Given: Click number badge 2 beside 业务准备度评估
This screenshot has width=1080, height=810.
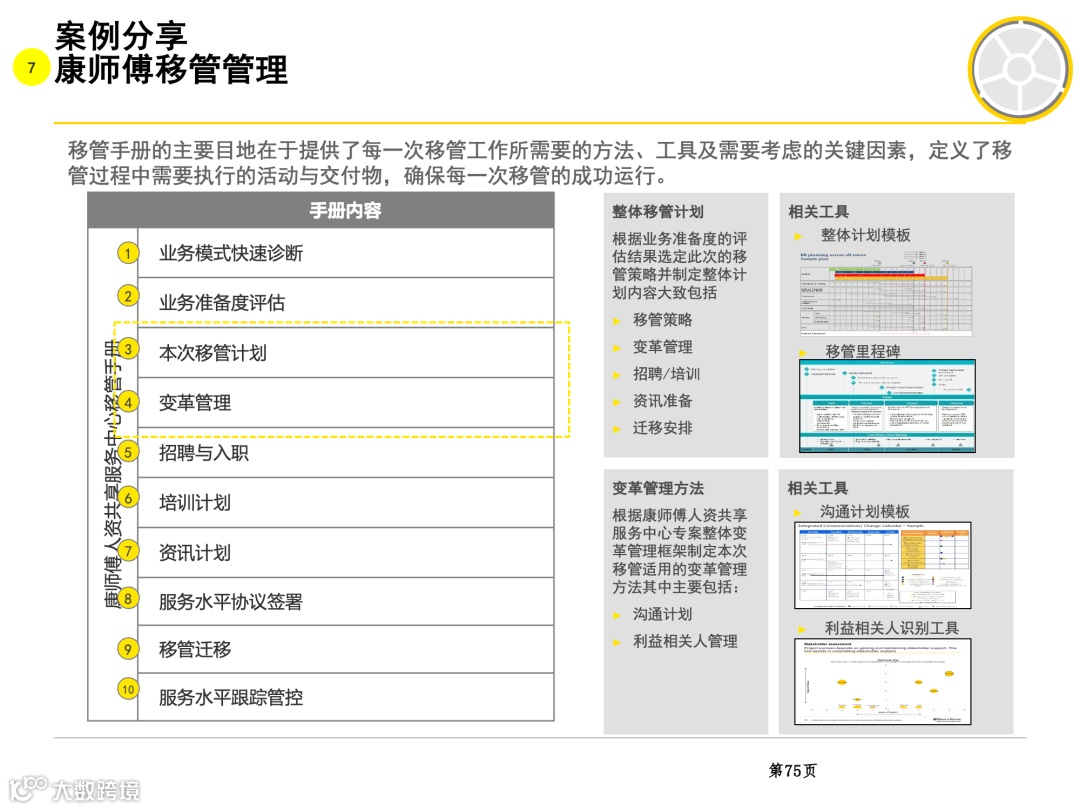Looking at the screenshot, I should pyautogui.click(x=127, y=296).
